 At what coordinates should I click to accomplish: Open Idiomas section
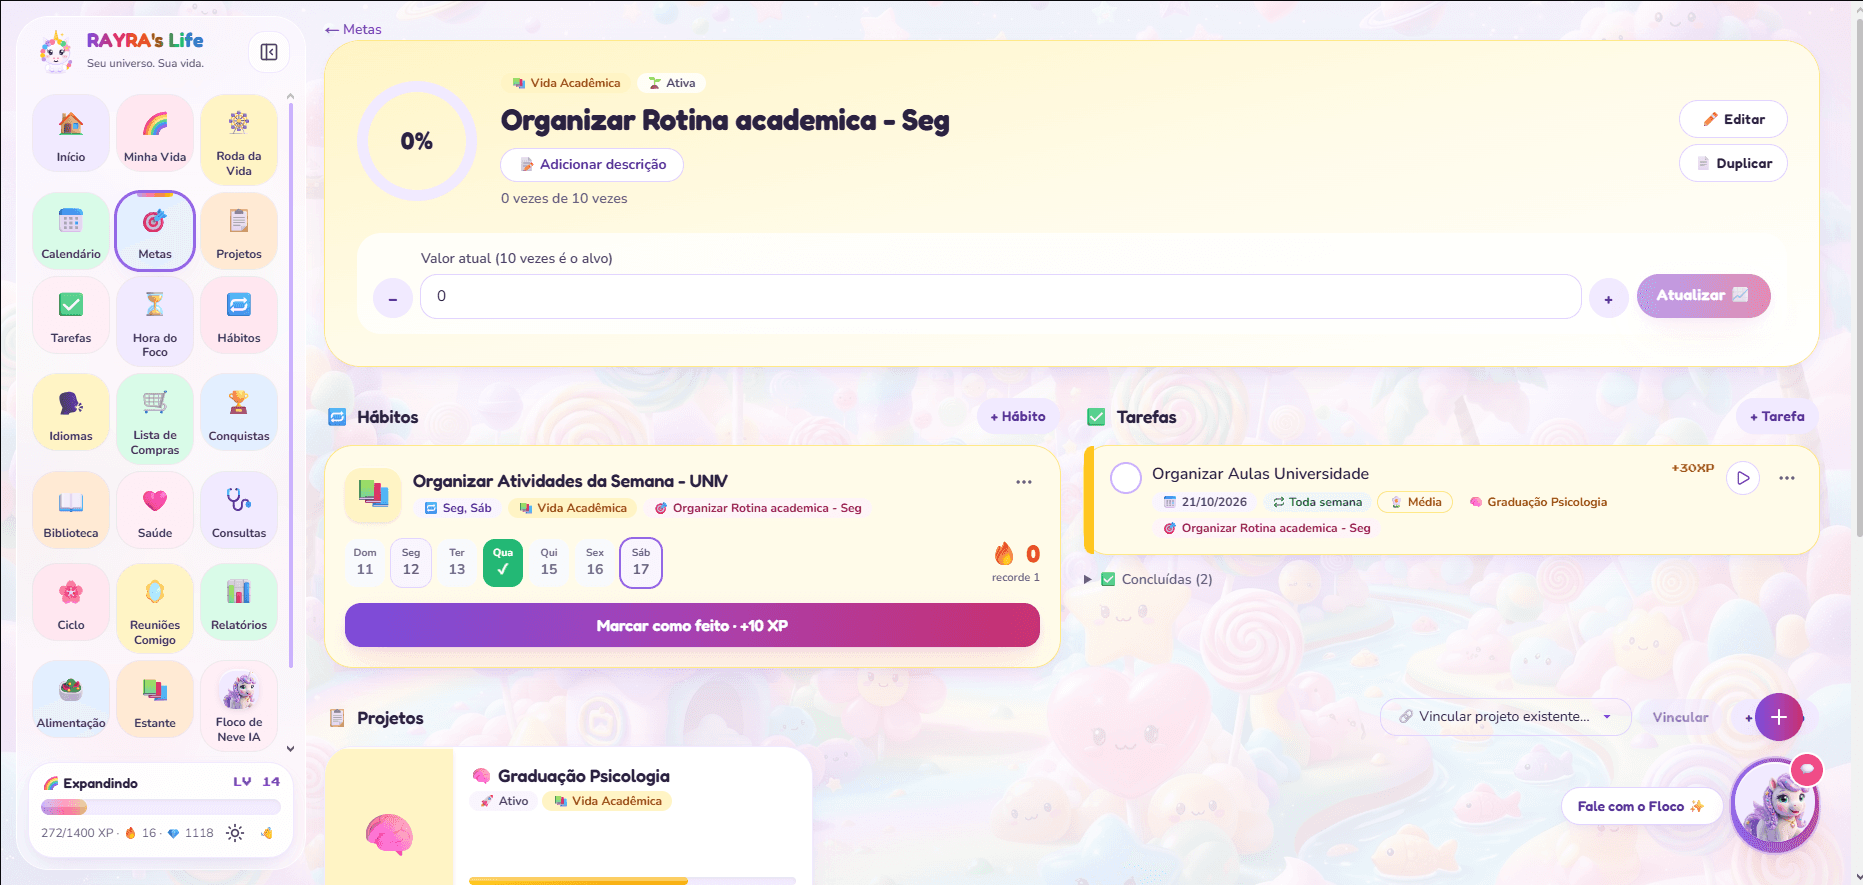pos(71,413)
